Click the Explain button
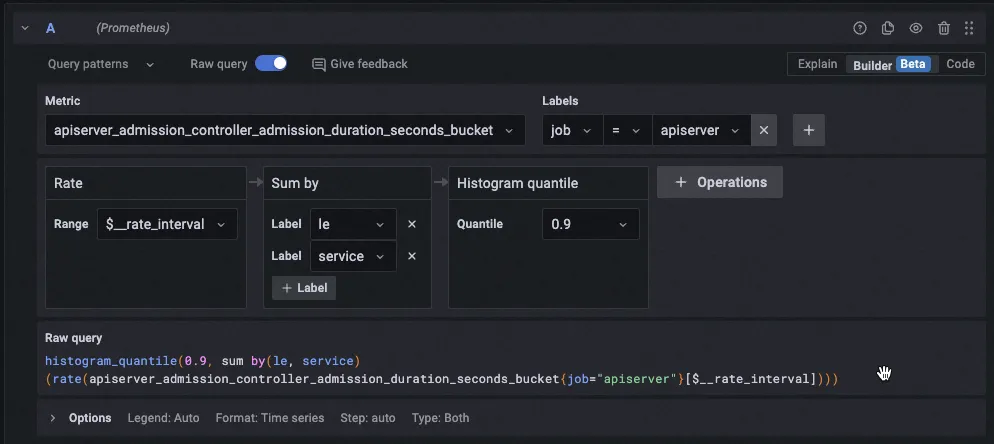Viewport: 994px width, 444px height. (817, 64)
